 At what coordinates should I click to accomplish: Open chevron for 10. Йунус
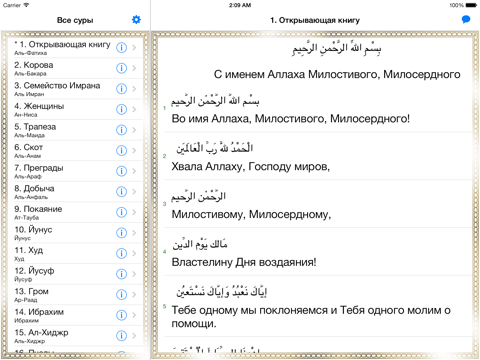[134, 233]
